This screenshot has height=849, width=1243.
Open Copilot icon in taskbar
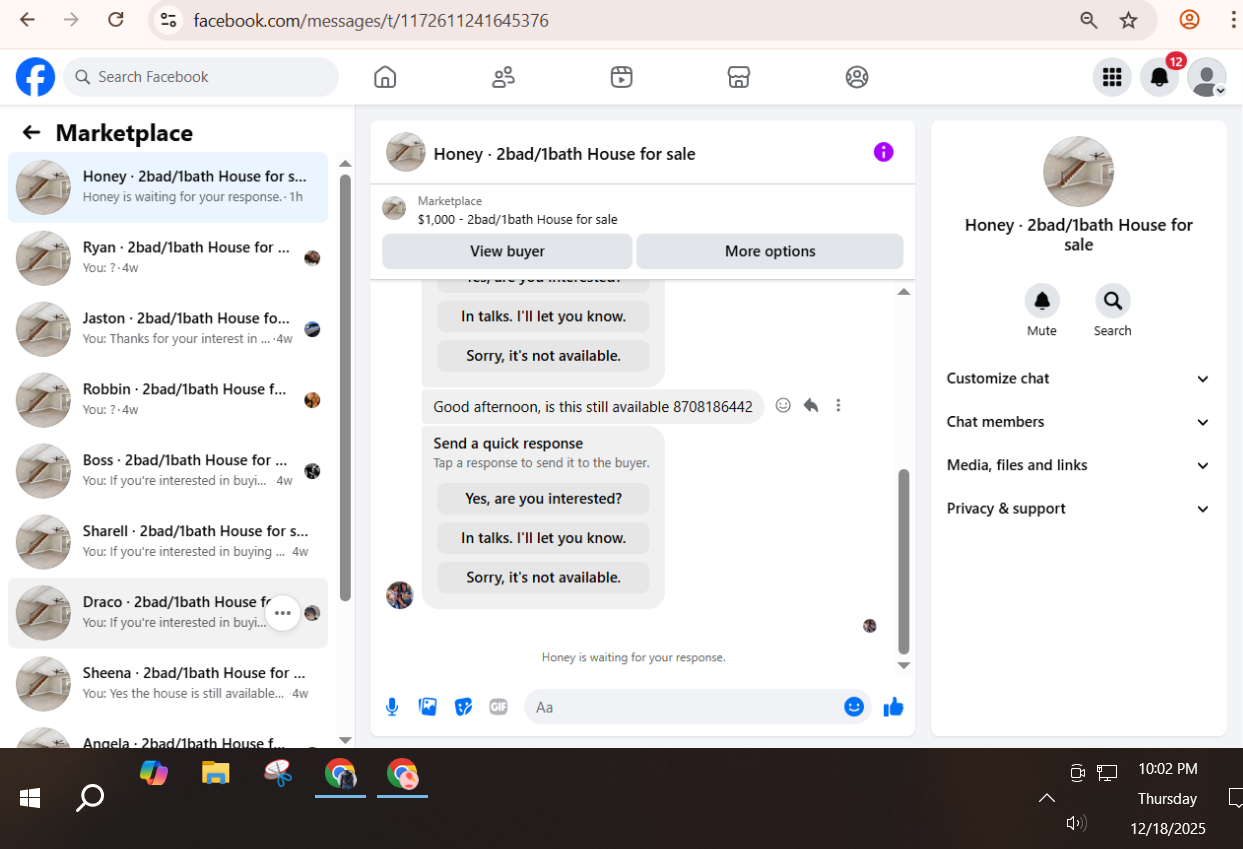tap(154, 773)
